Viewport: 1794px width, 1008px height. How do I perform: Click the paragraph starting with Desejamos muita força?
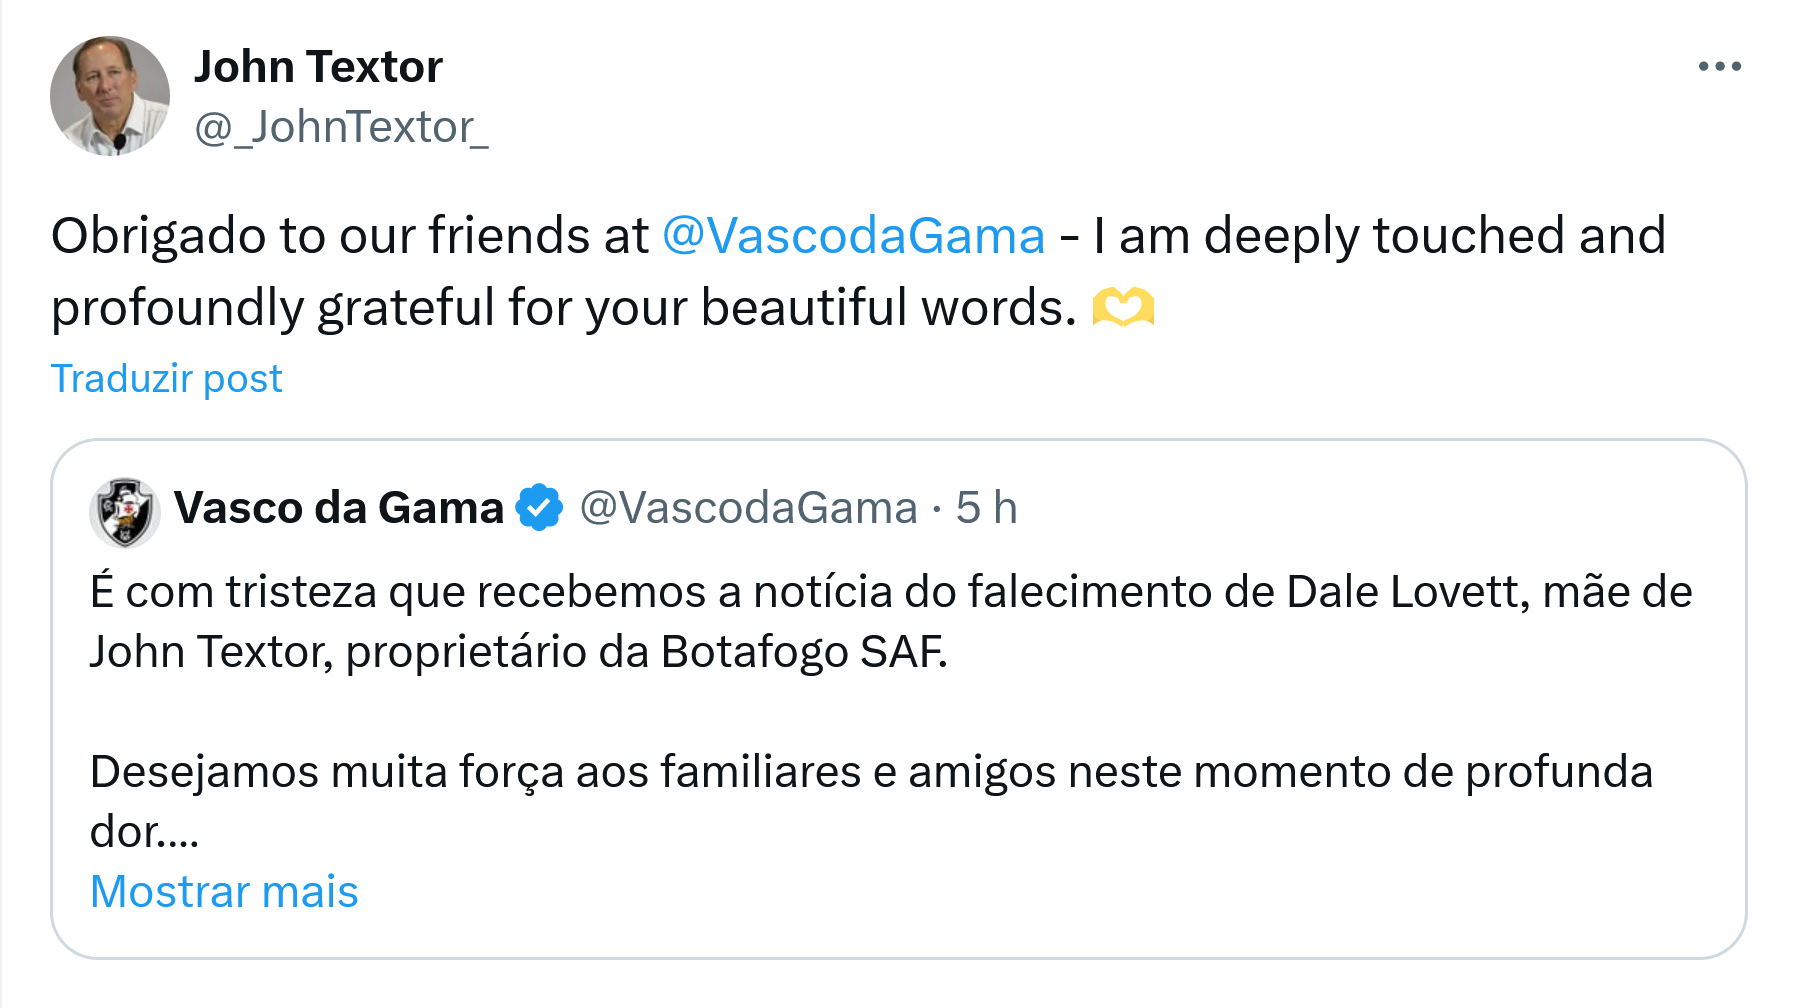(870, 772)
